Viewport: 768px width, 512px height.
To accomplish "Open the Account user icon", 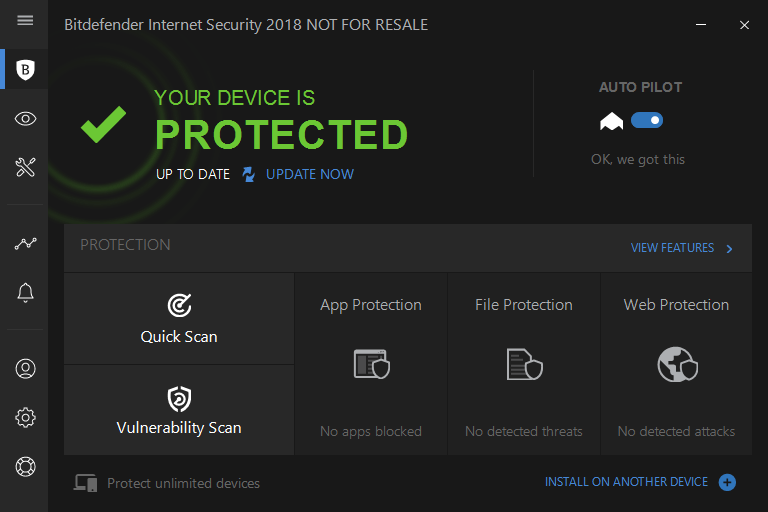I will 26,368.
